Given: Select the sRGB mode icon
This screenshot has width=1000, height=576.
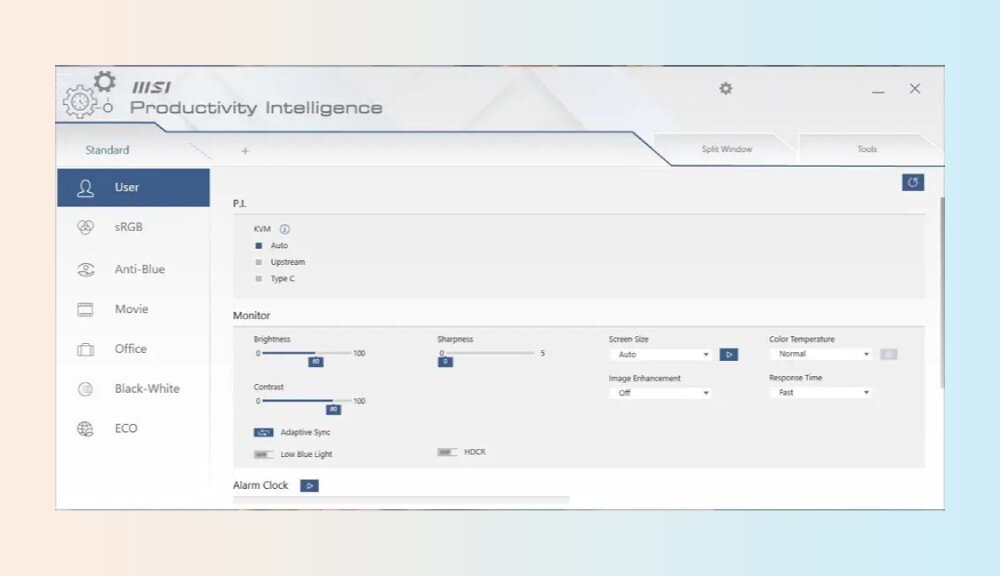Looking at the screenshot, I should click(86, 228).
